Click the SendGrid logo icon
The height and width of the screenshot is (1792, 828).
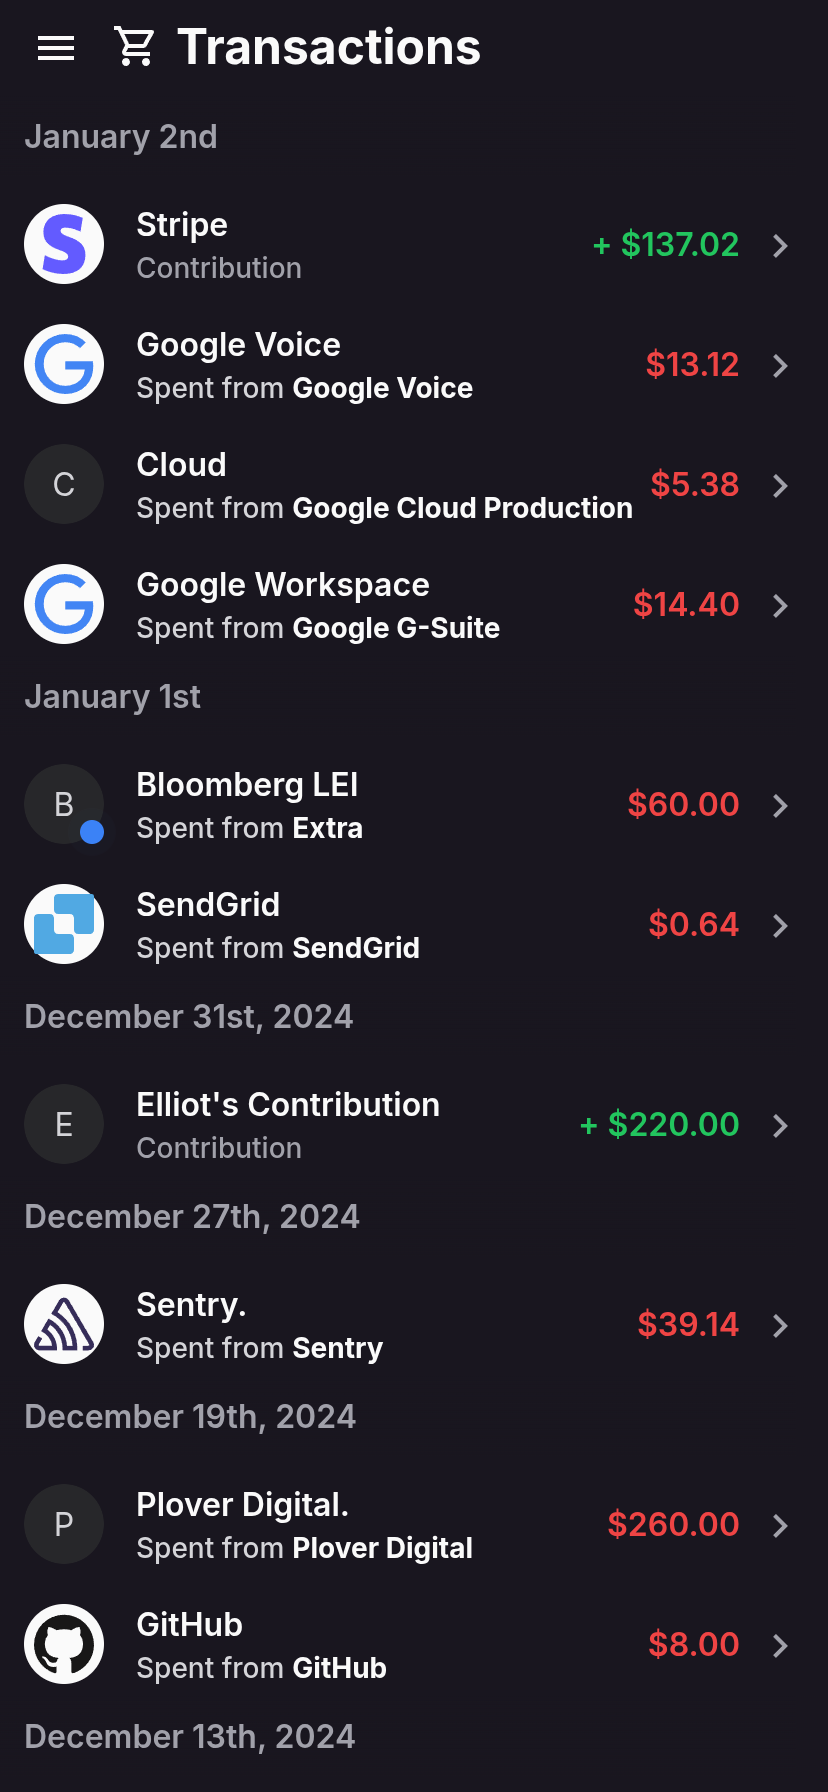pyautogui.click(x=64, y=924)
